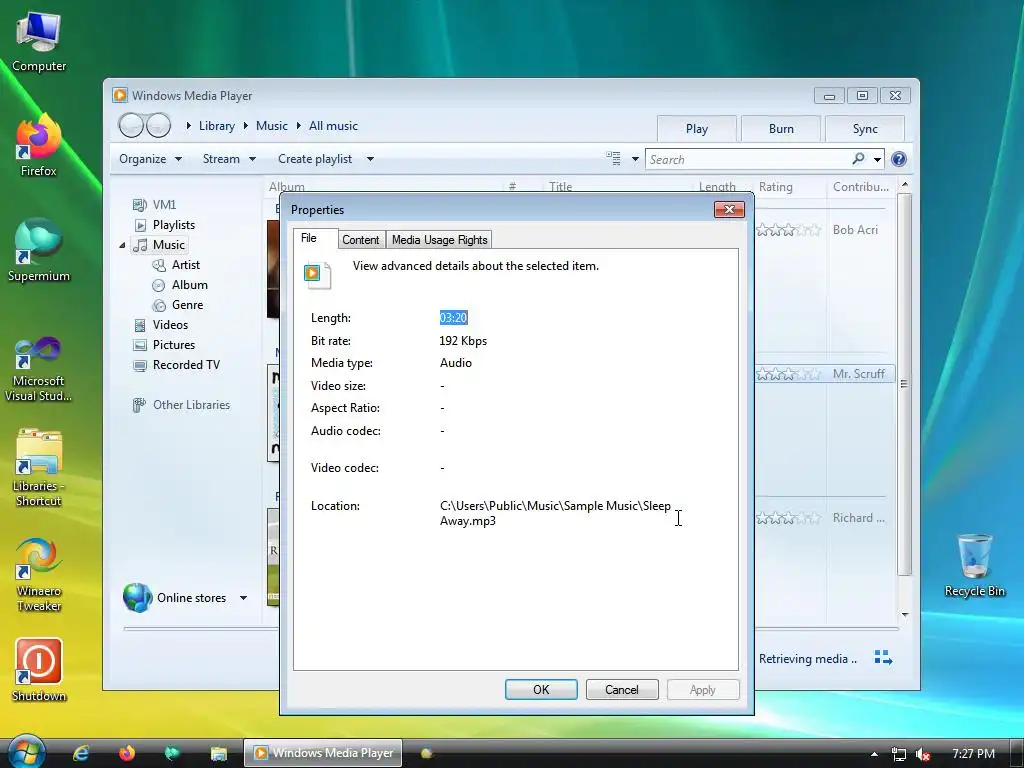Viewport: 1024px width, 768px height.
Task: Click the search magnifier icon
Action: [858, 159]
